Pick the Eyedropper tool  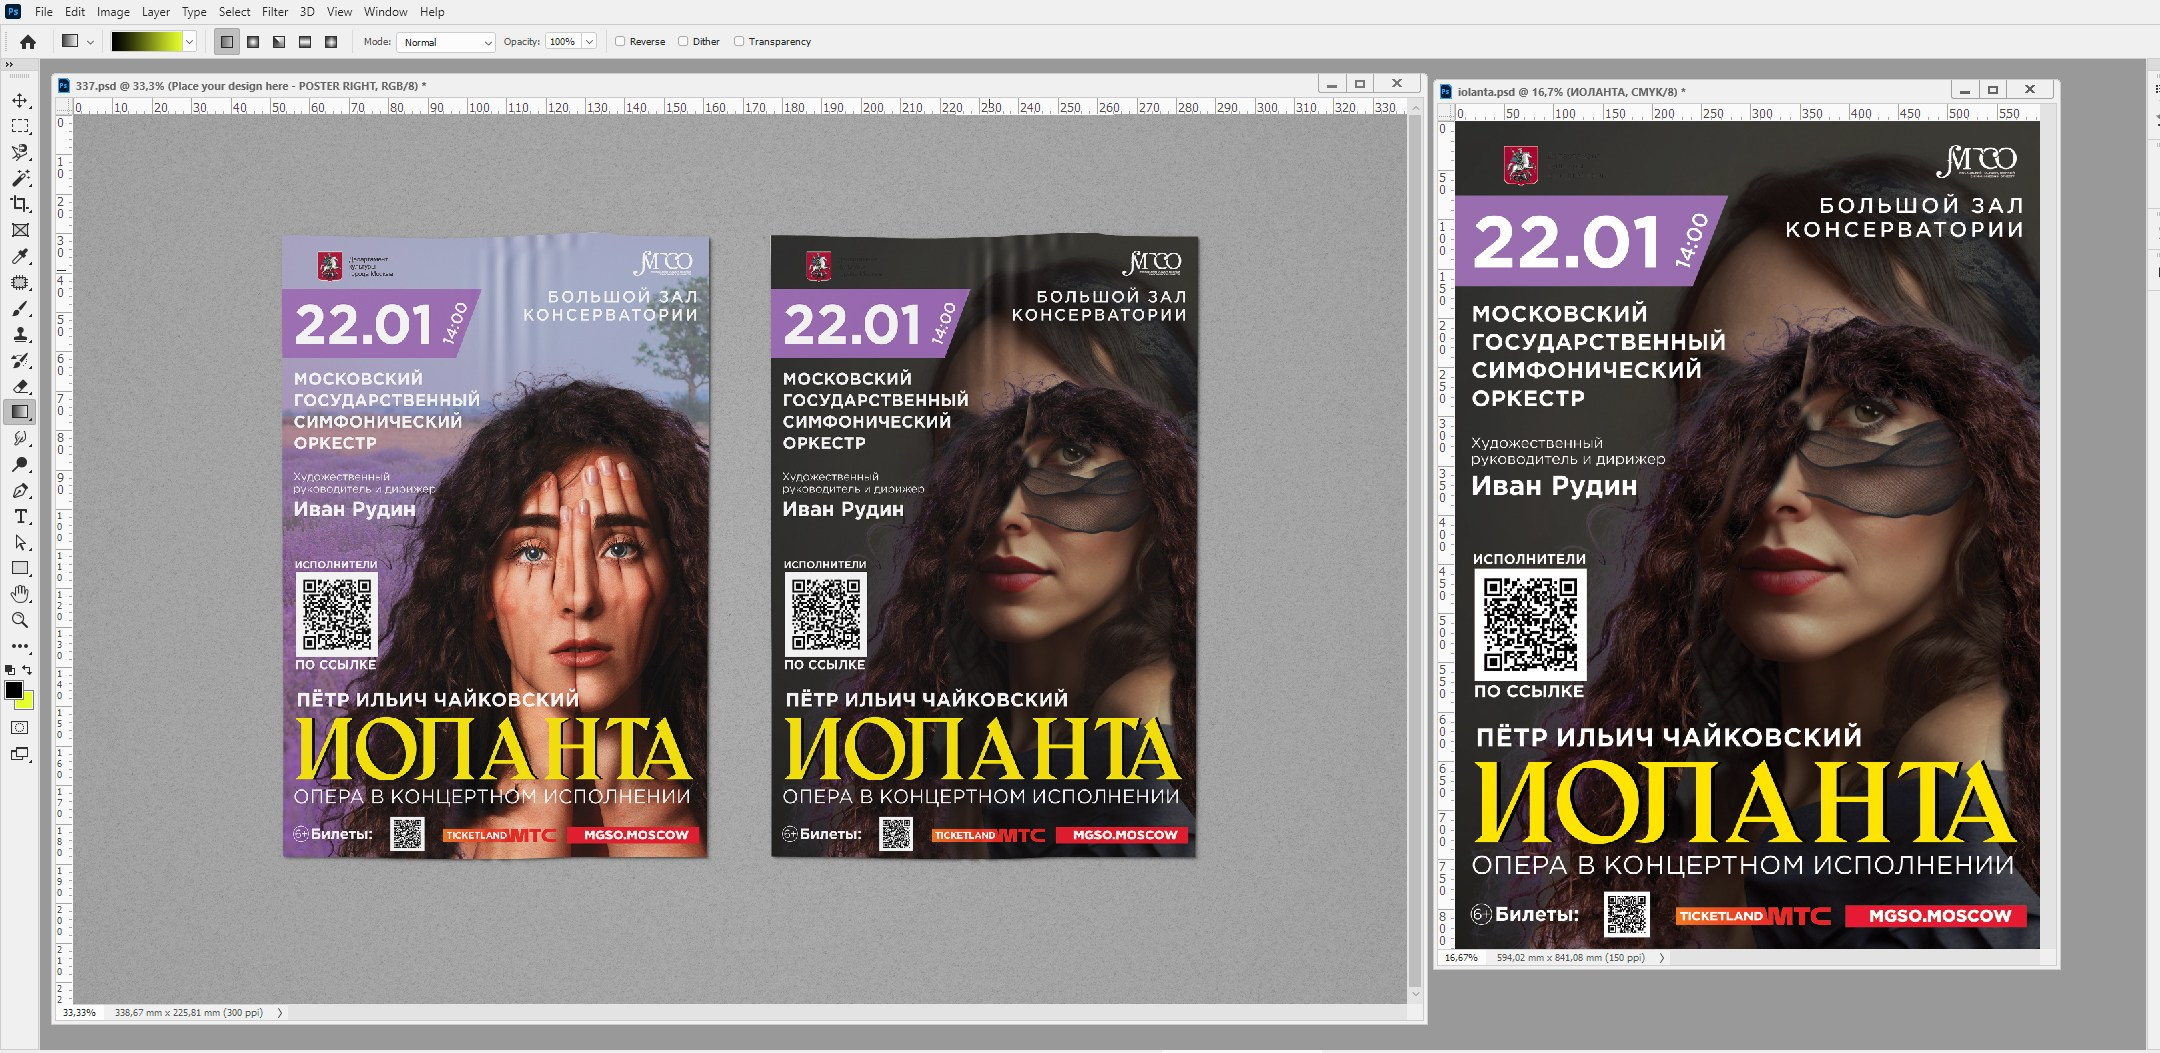20,256
